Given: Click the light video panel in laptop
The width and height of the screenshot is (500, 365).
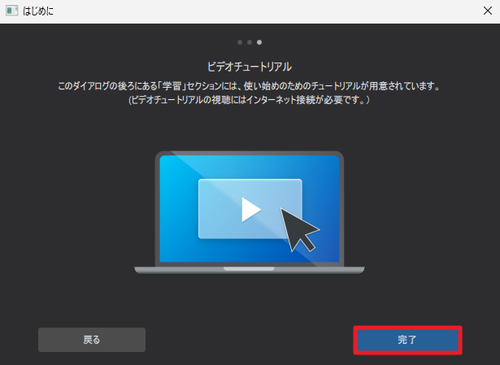Looking at the screenshot, I should point(250,209).
